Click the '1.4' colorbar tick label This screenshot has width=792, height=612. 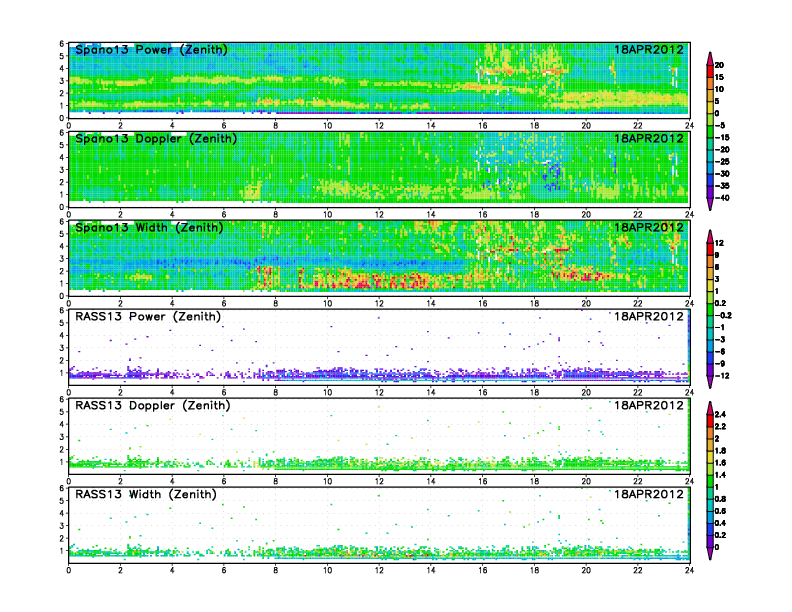720,475
